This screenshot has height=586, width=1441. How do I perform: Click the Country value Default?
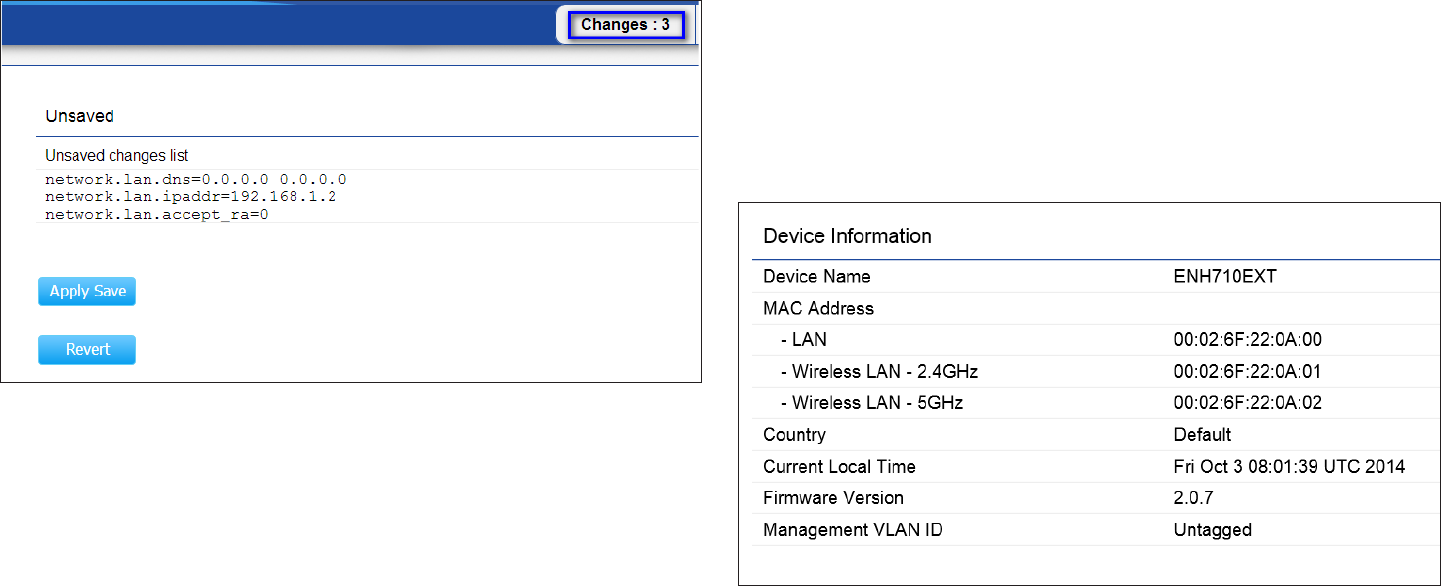[1202, 435]
